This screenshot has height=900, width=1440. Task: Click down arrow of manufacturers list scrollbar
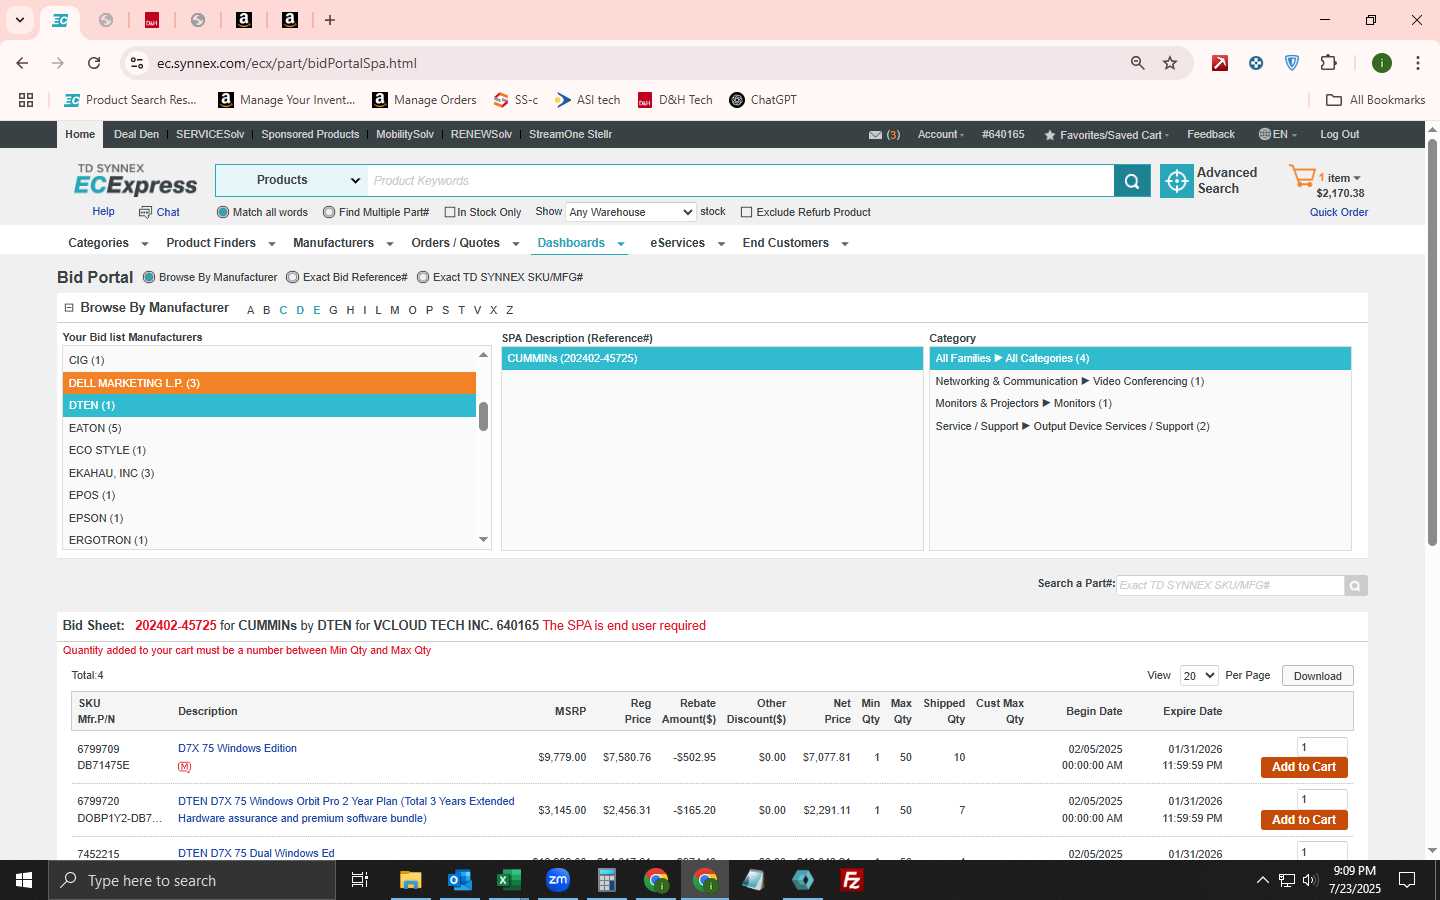point(483,540)
